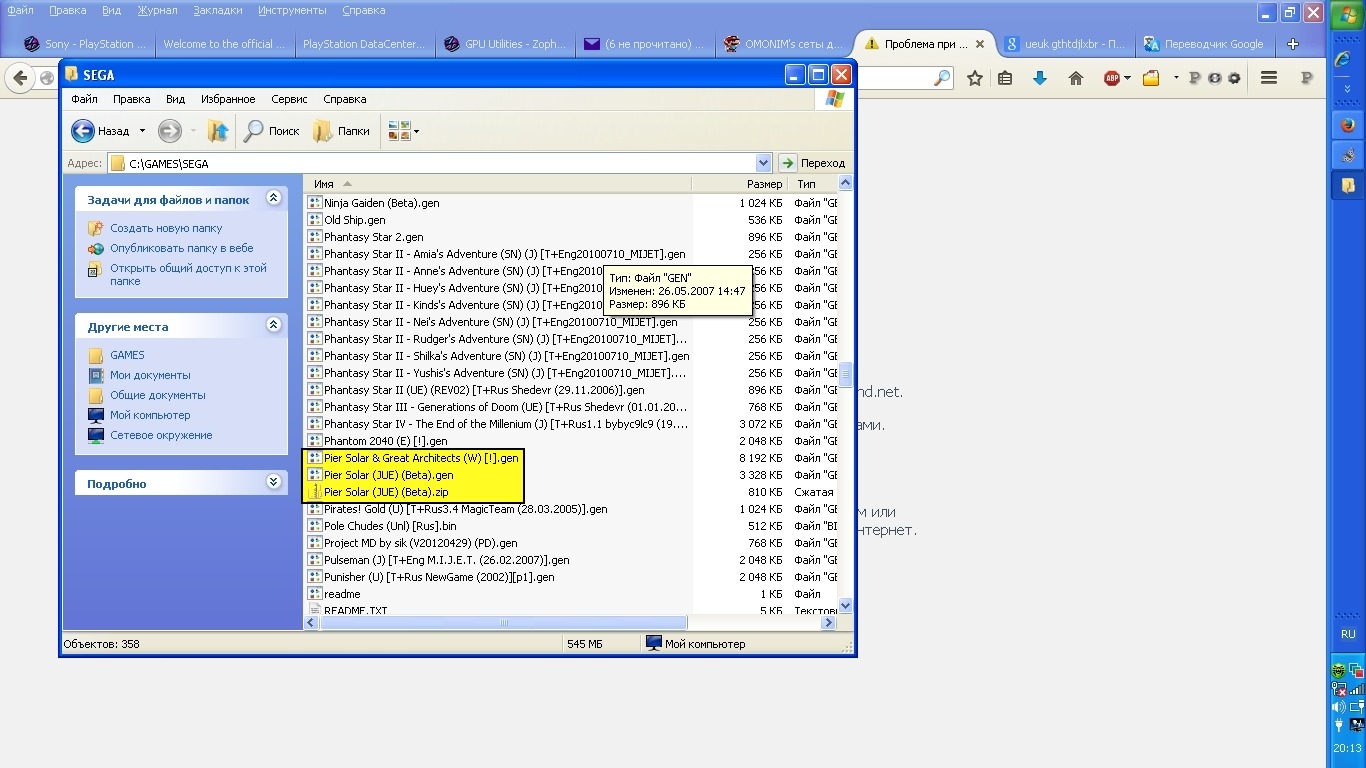The height and width of the screenshot is (768, 1366).
Task: Select Phantasy Star 2.gen file
Action: (373, 237)
